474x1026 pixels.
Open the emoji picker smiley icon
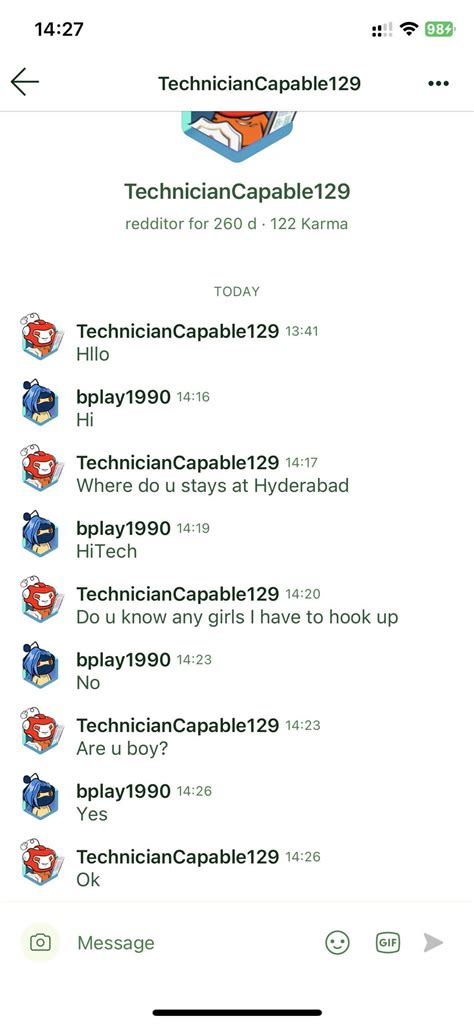tap(337, 943)
